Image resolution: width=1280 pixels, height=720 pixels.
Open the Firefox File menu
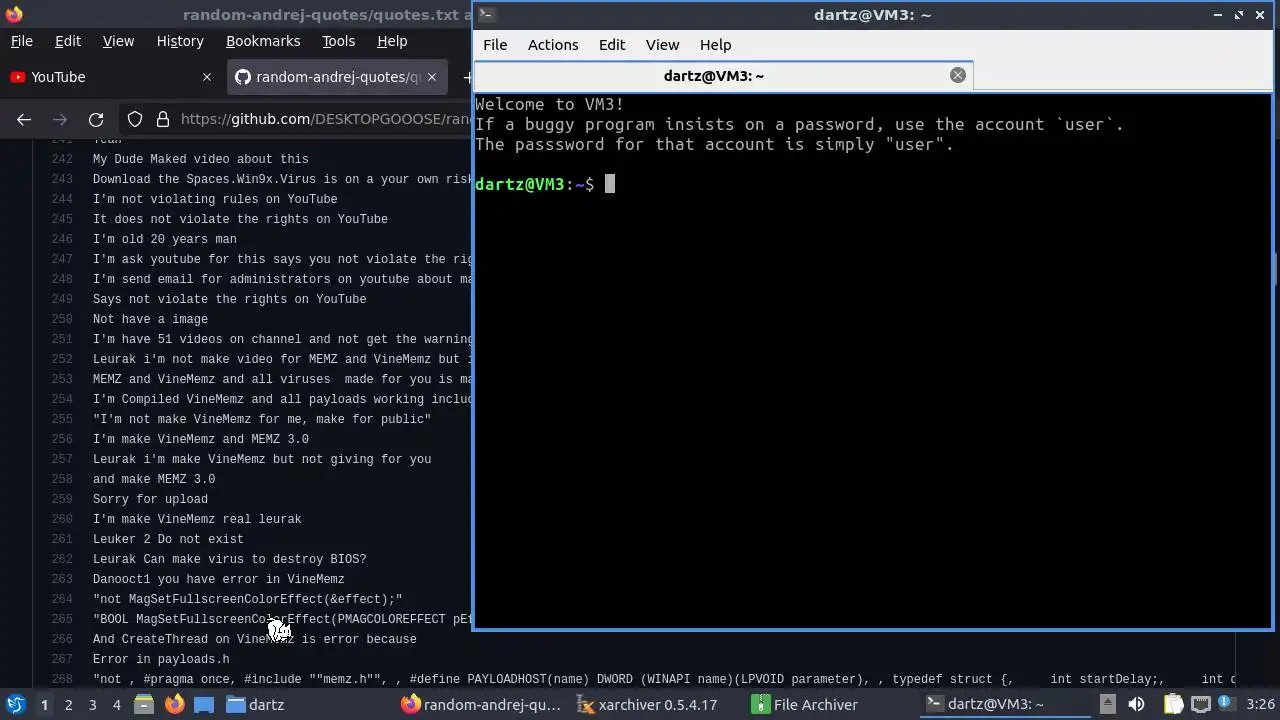pyautogui.click(x=21, y=41)
